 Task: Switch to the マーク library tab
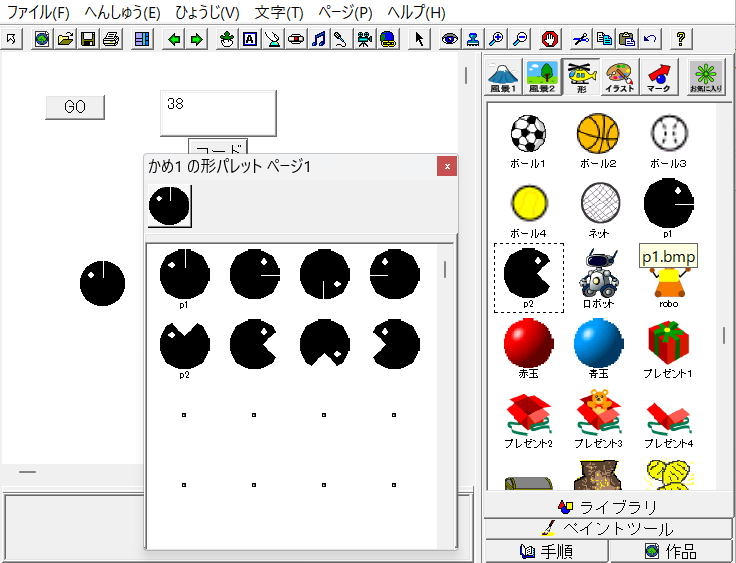click(659, 77)
